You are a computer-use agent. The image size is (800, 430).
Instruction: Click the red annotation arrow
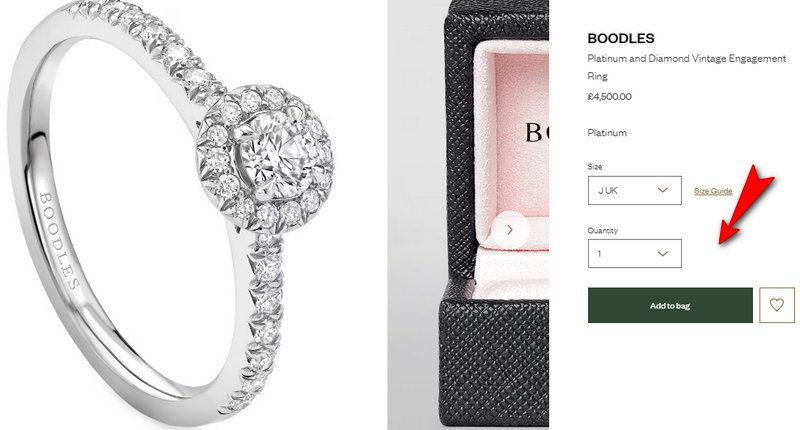coord(746,204)
